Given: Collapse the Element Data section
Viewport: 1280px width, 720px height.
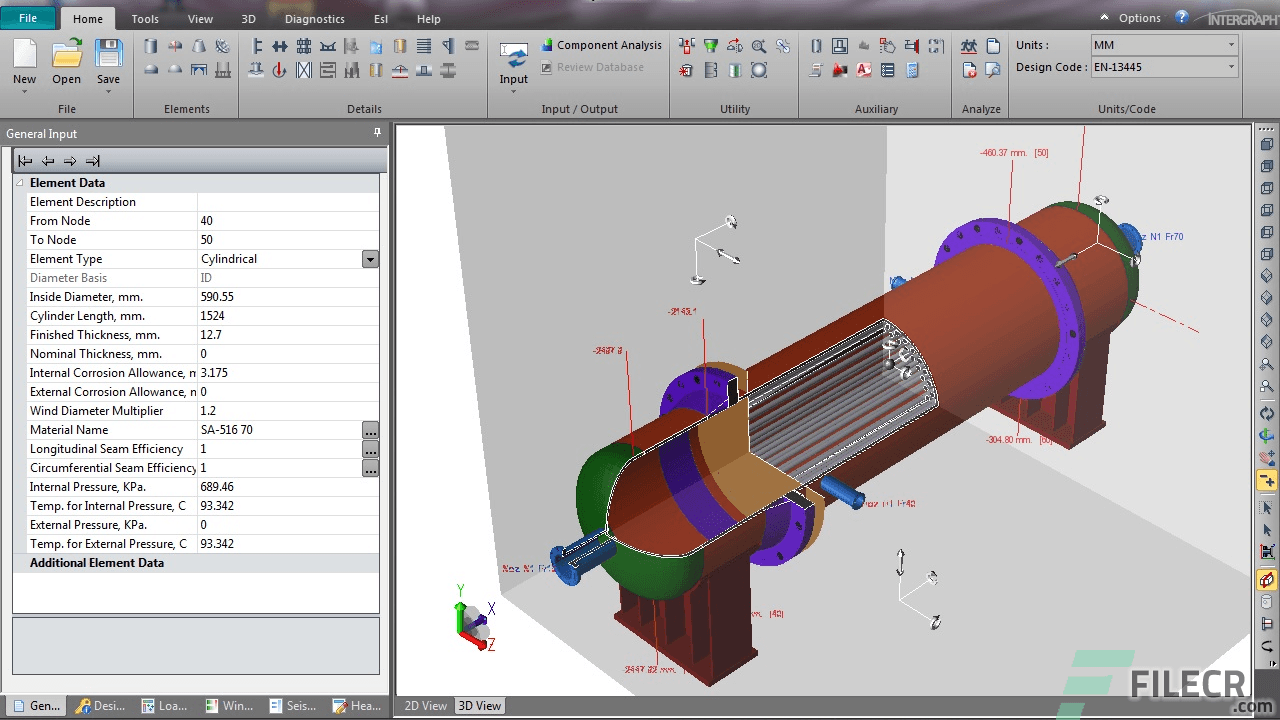Looking at the screenshot, I should 19,183.
